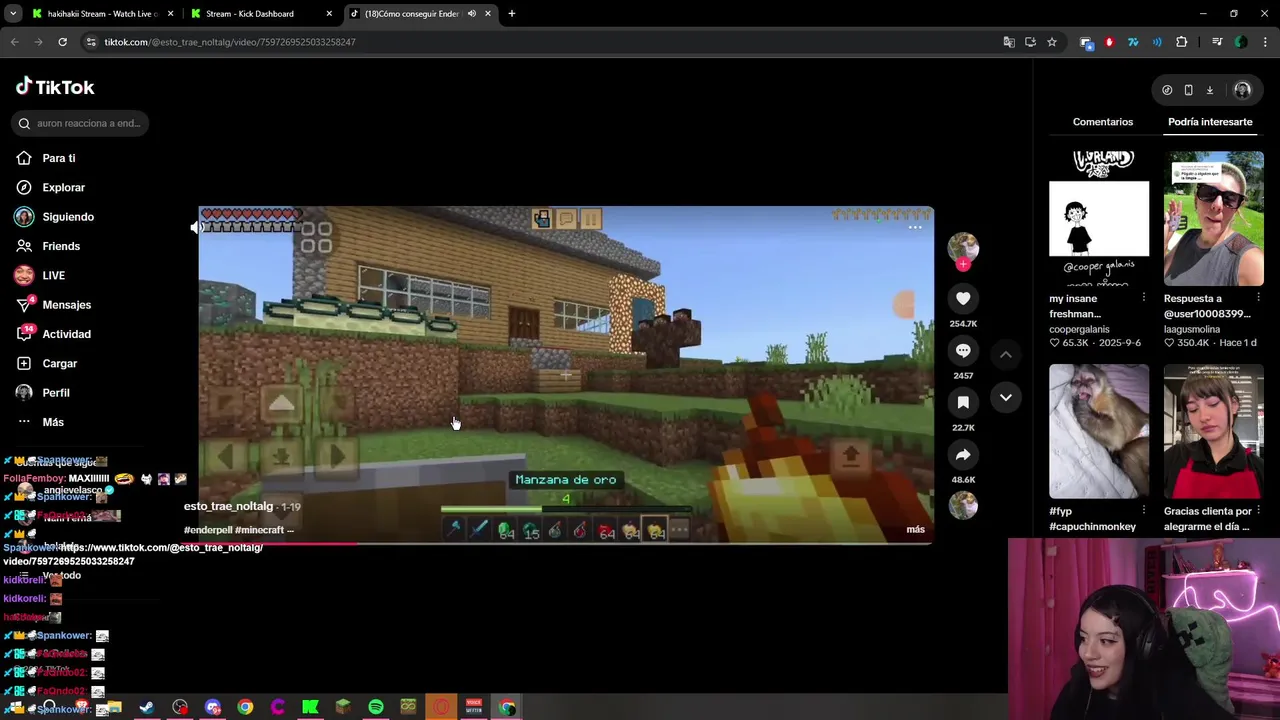This screenshot has height=720, width=1280.
Task: Switch to Comentarios tab
Action: [x=1103, y=122]
